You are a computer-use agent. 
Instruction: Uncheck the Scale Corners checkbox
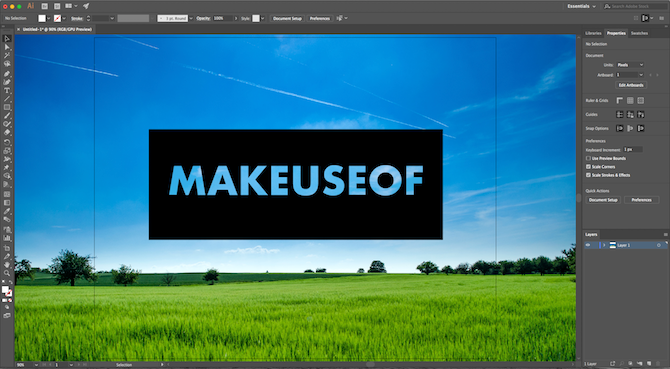coord(588,167)
